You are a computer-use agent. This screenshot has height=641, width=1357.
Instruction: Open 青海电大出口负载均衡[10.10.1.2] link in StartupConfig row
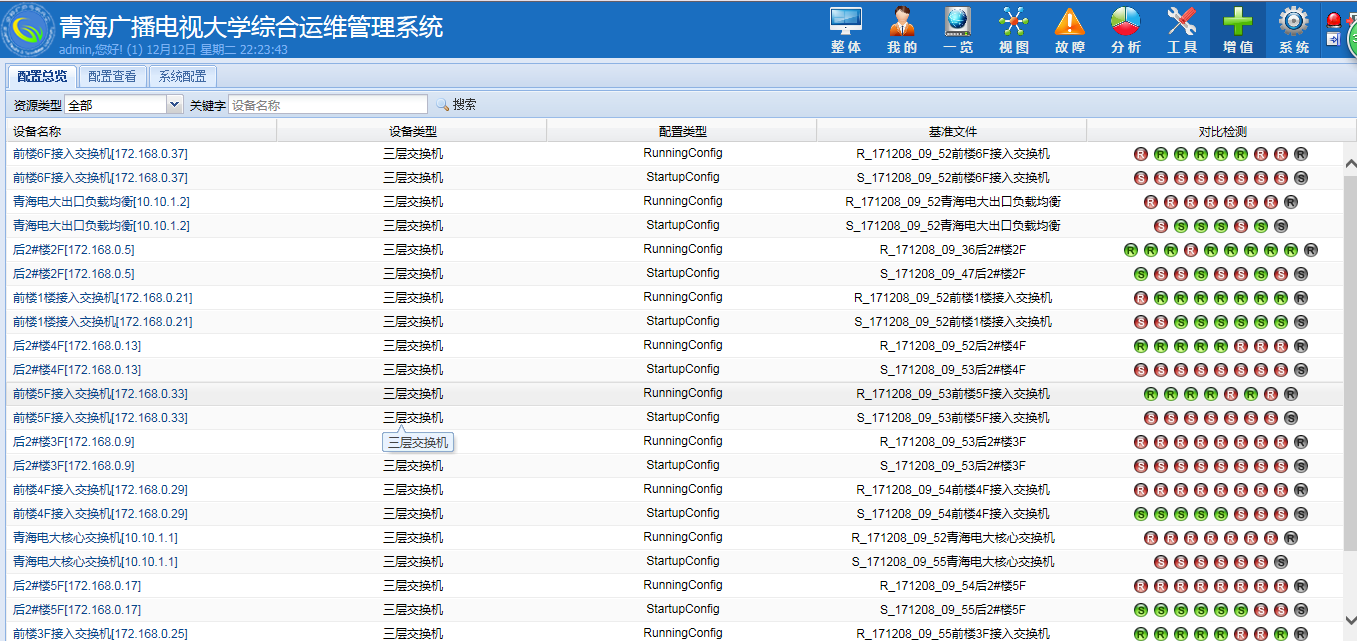[101, 226]
